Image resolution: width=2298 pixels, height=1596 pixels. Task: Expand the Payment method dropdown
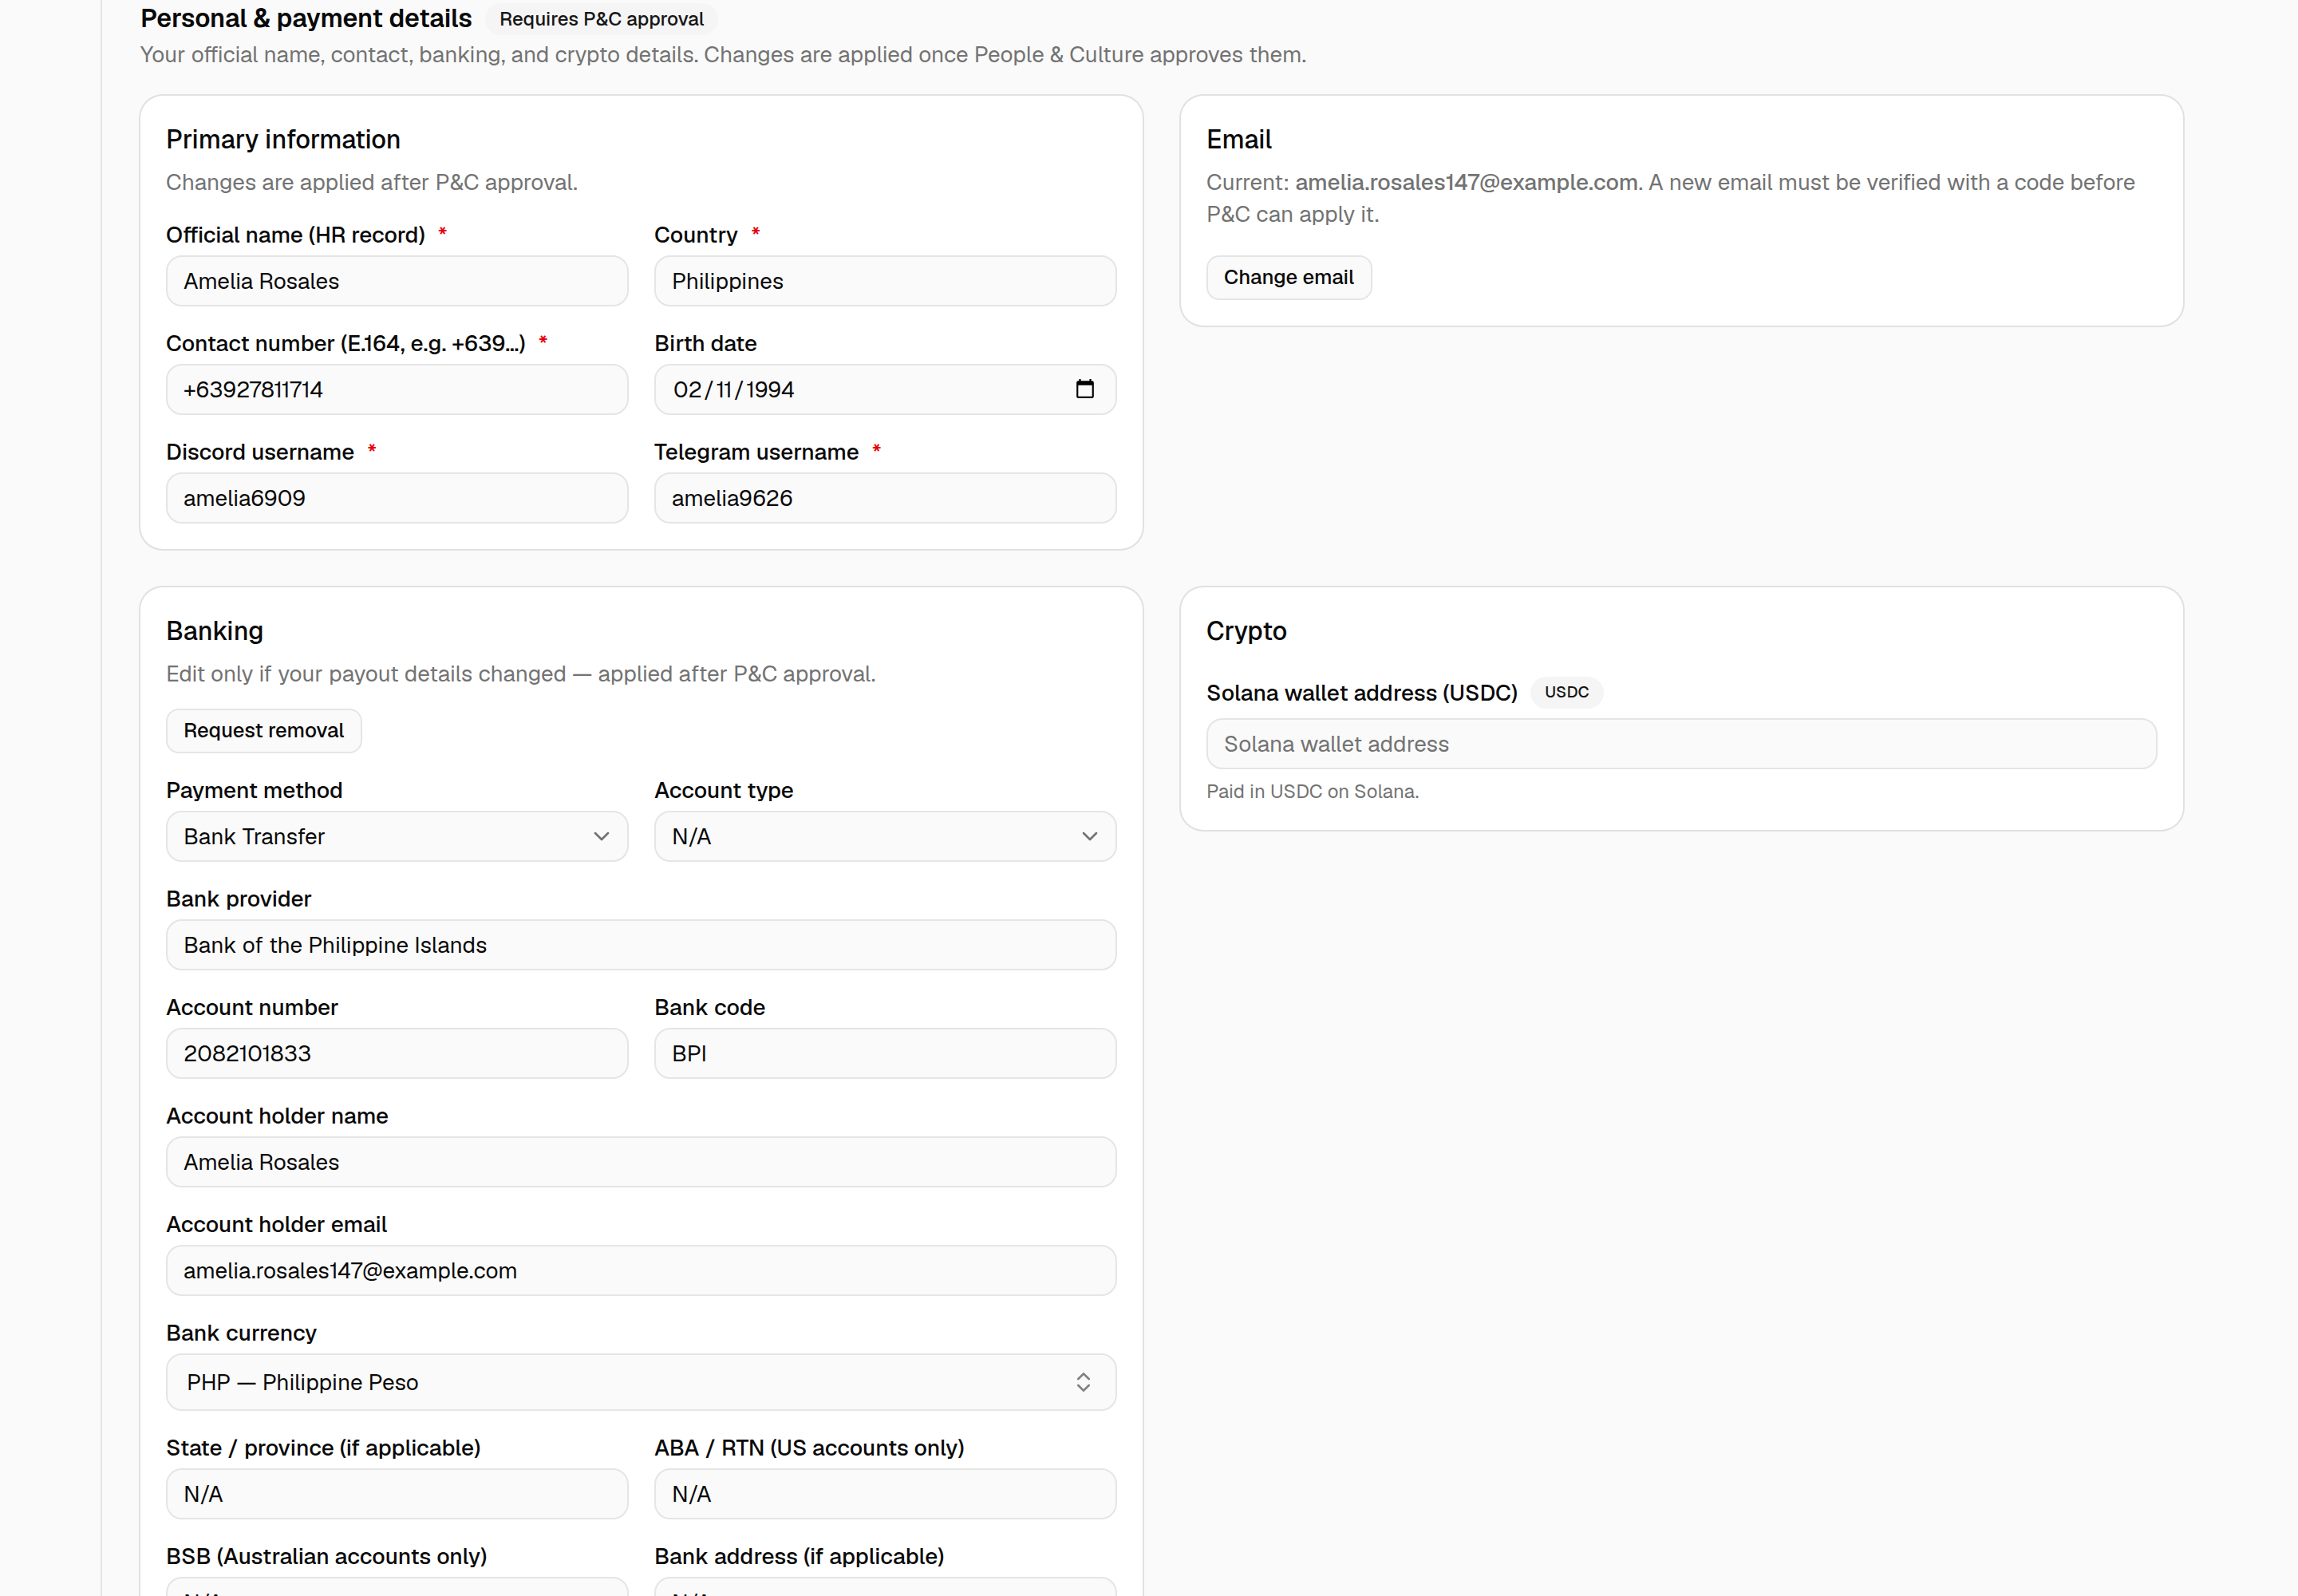(397, 836)
